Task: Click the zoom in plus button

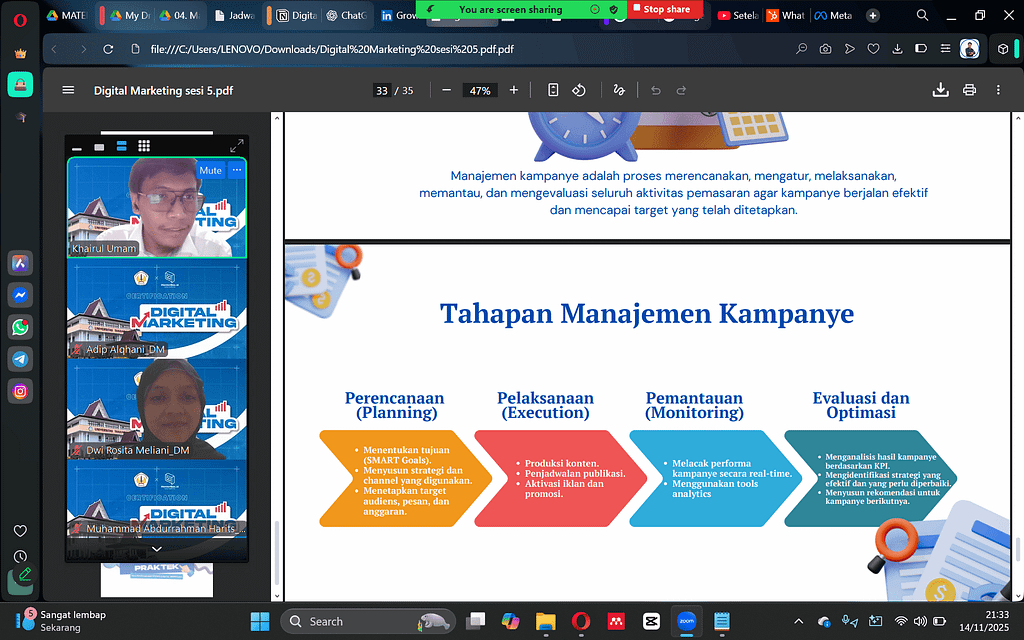Action: 514,90
